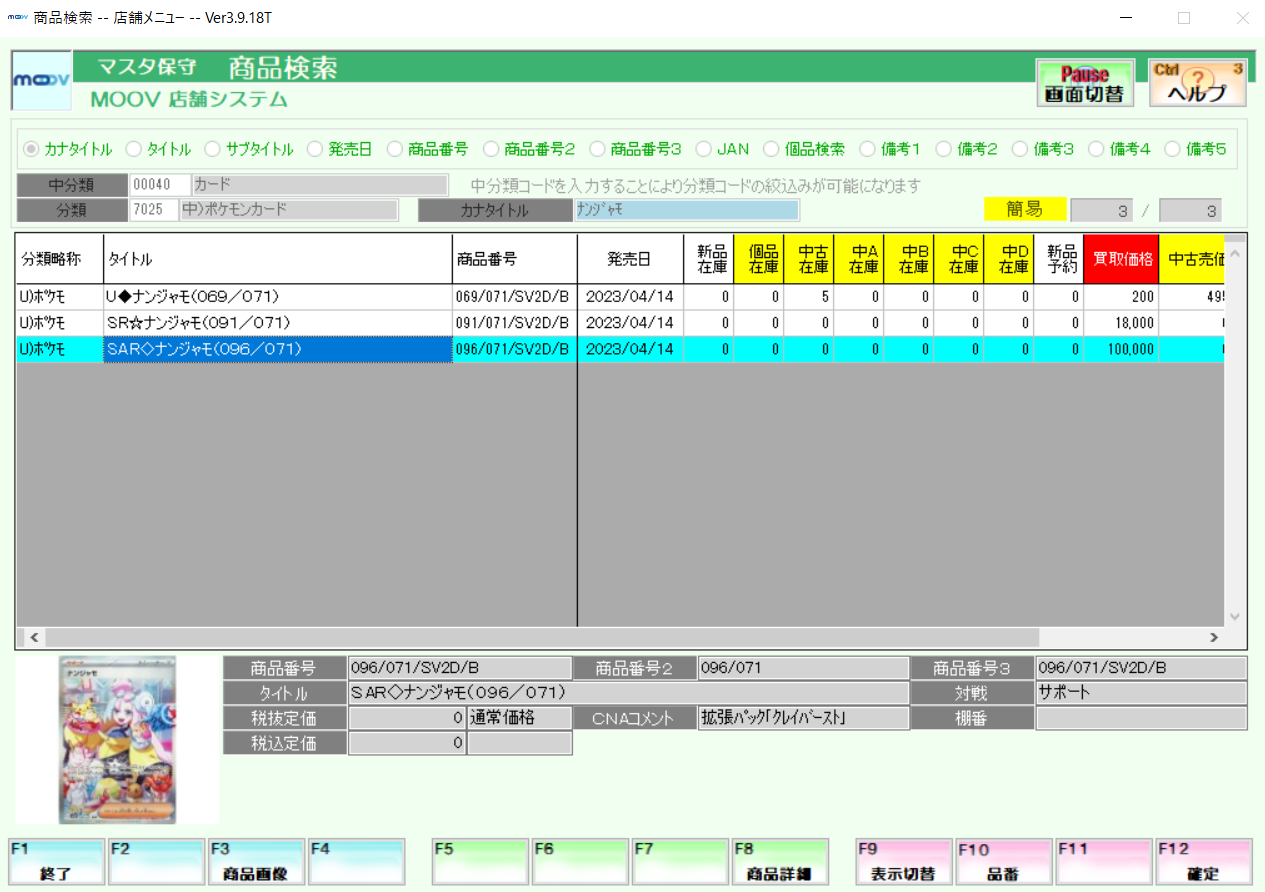The image size is (1265, 892).
Task: Click the 新品在庫 column header
Action: pos(709,259)
